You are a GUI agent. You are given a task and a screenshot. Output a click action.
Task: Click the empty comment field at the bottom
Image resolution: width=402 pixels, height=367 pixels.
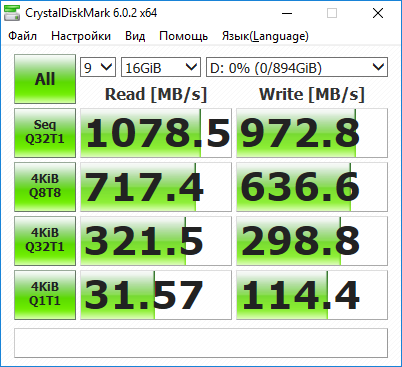201,343
